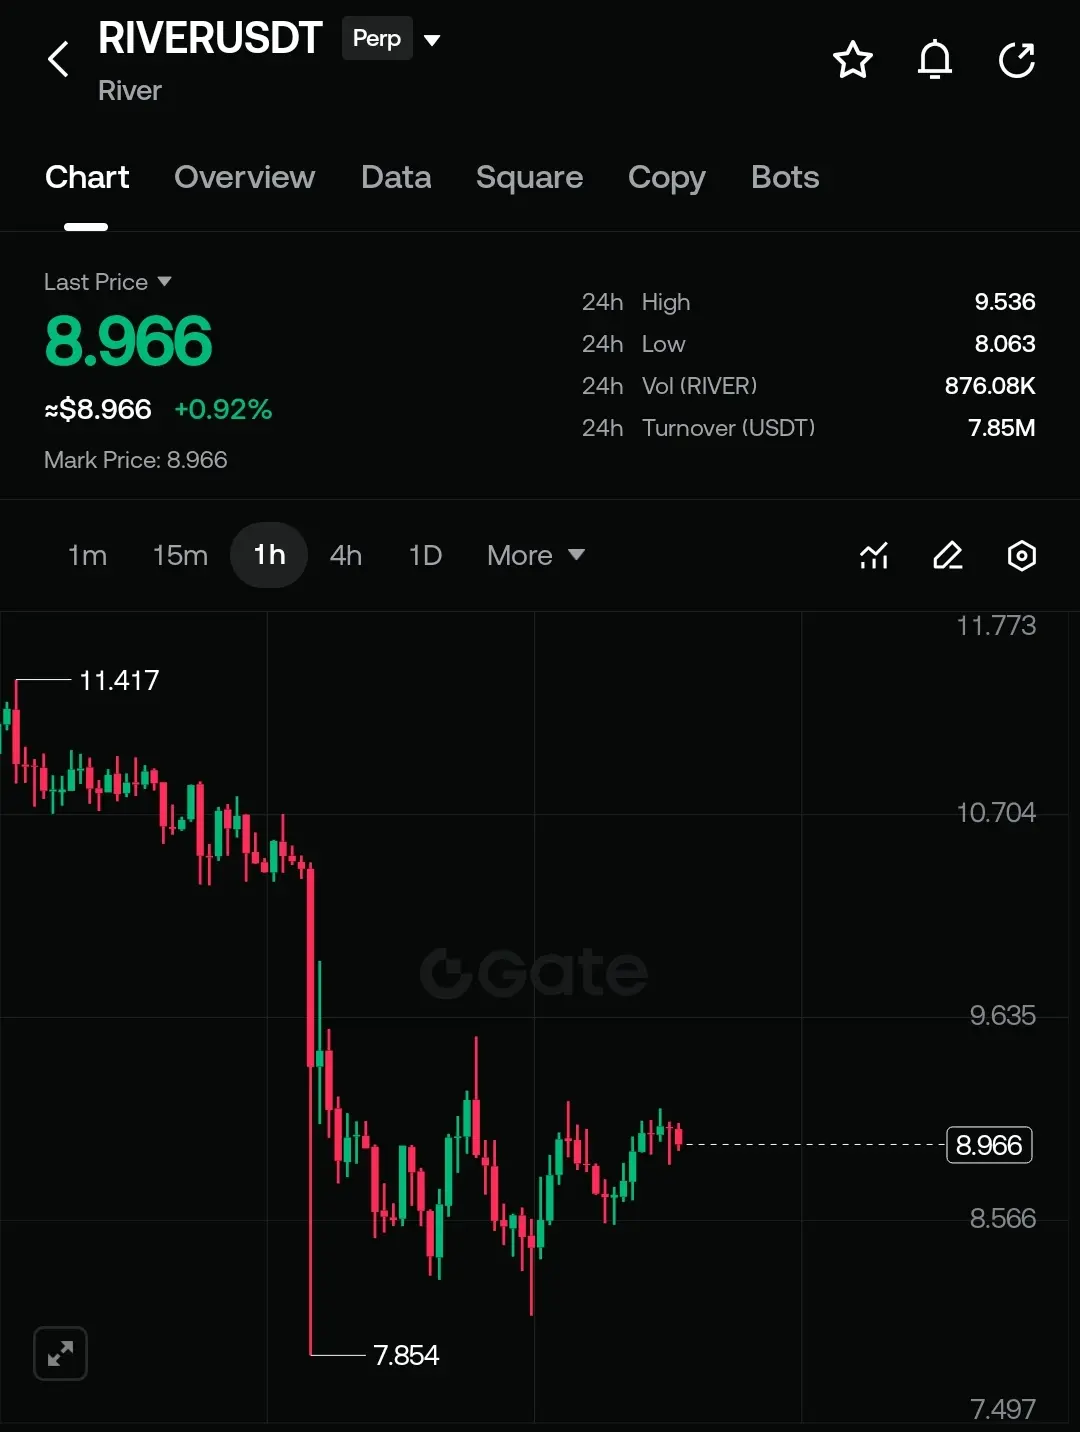Switch to the Chart tab

(87, 177)
